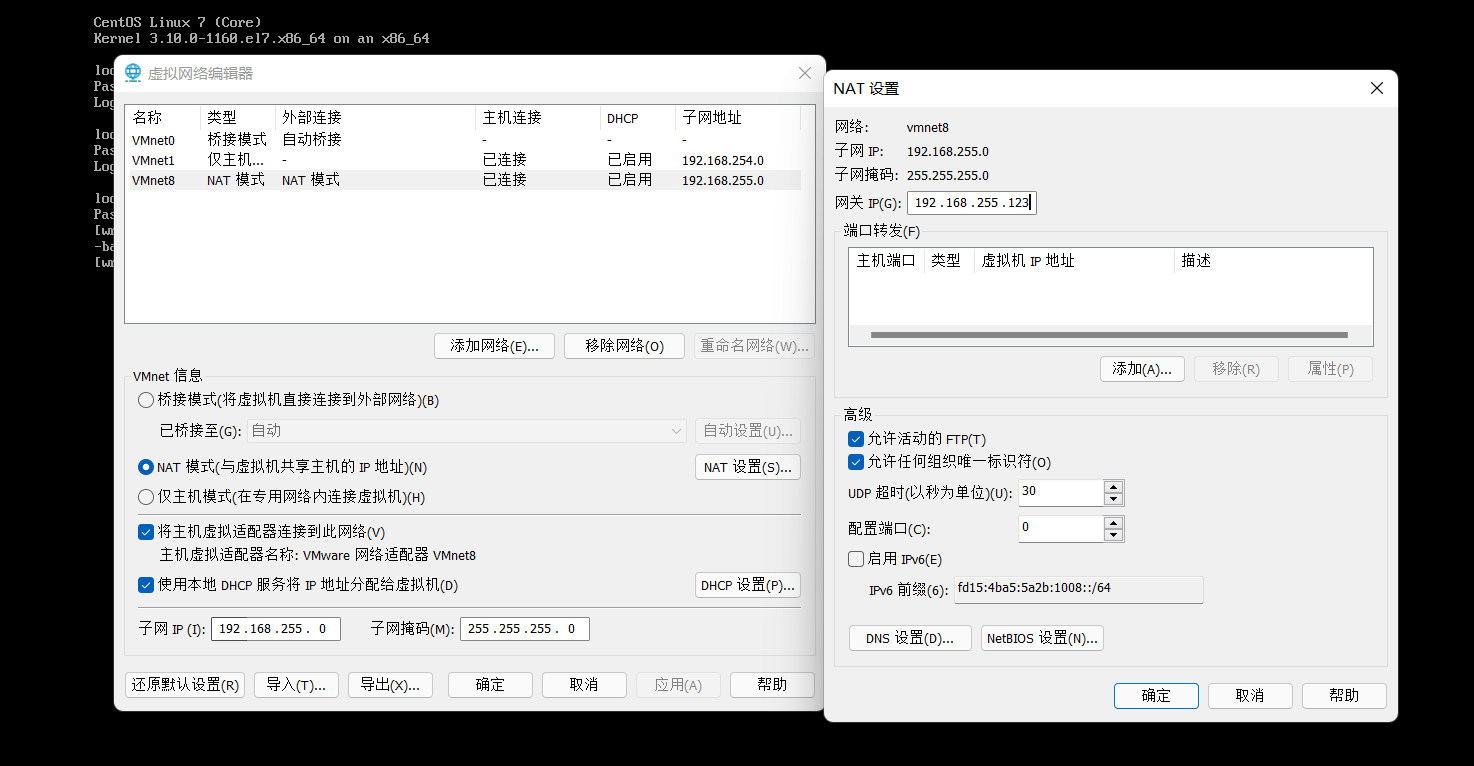Click the 移除网络(O) button

[x=624, y=346]
